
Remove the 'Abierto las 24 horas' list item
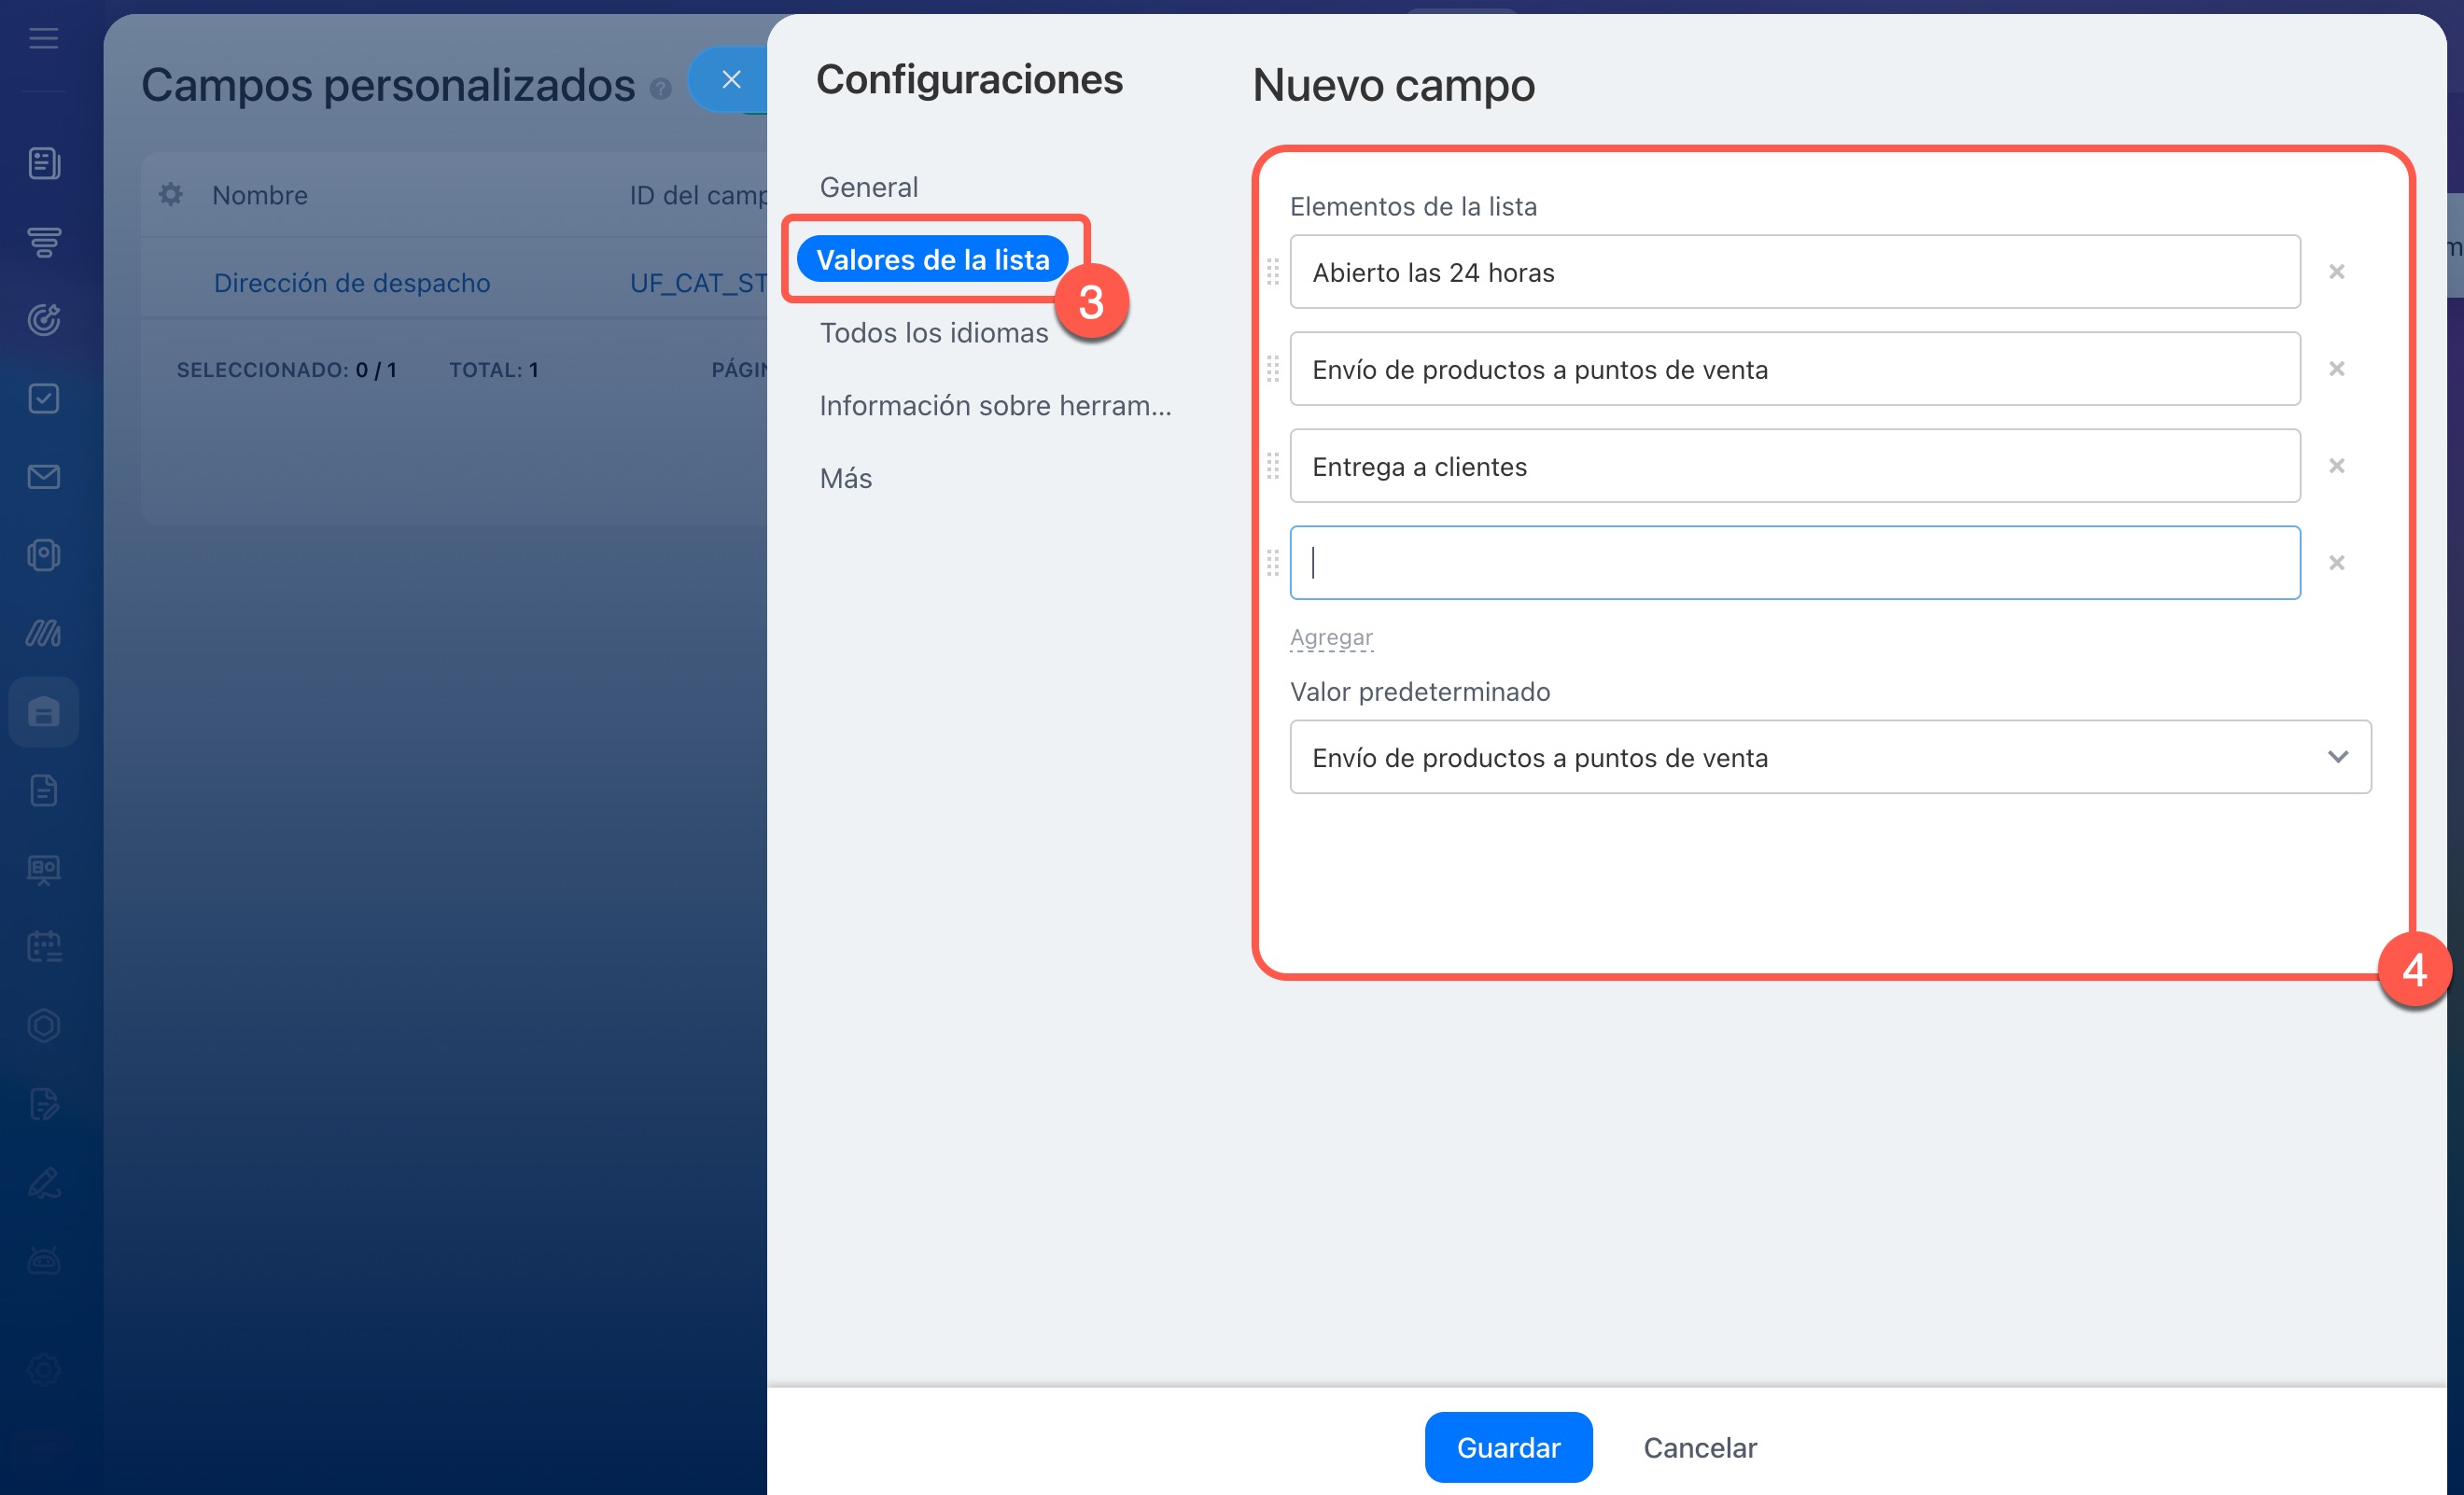click(2336, 272)
